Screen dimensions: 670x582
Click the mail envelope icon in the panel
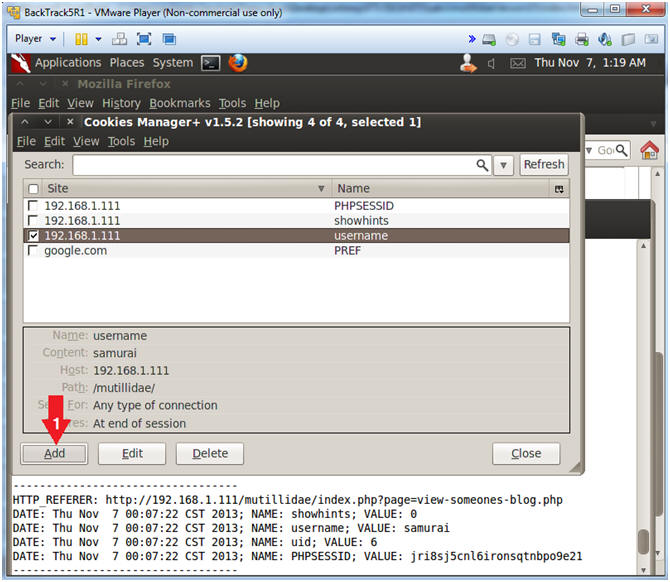[x=518, y=64]
